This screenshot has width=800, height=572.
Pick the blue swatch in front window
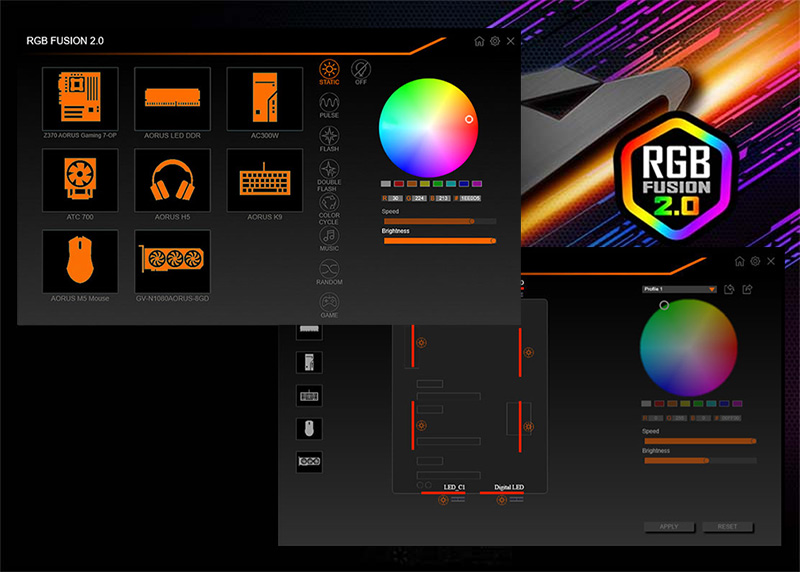coord(464,184)
